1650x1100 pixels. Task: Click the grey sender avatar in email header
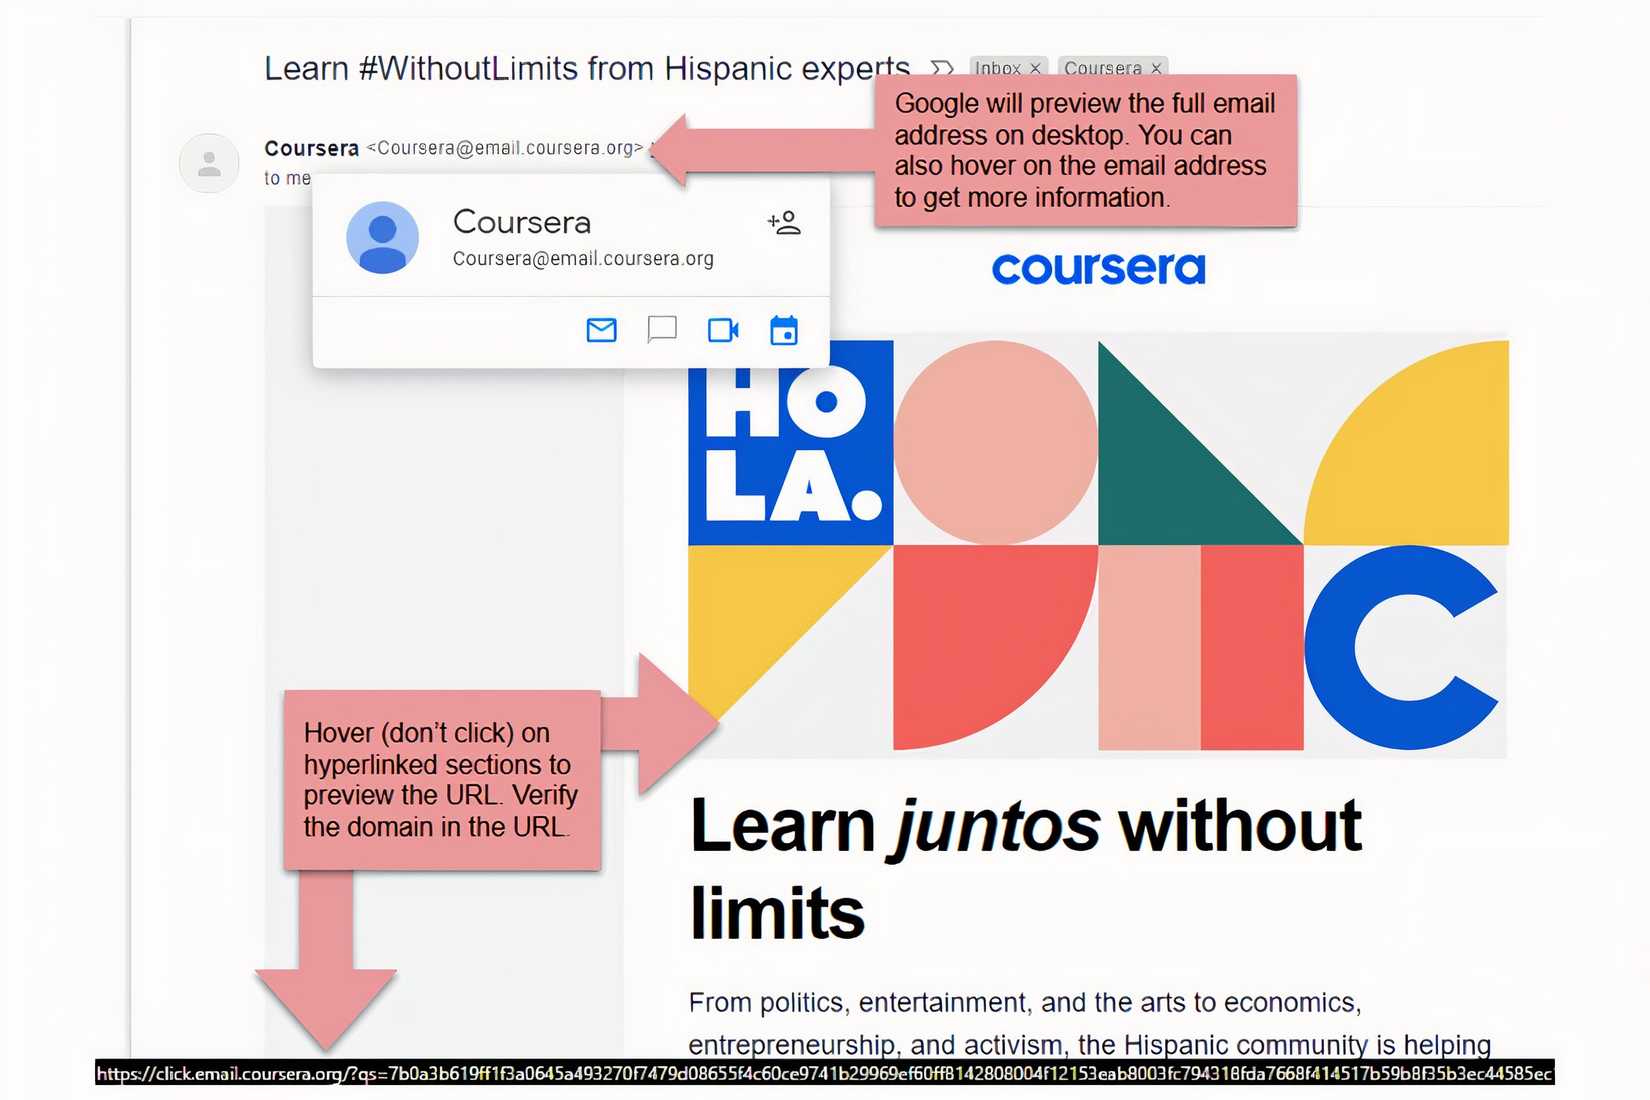point(209,163)
